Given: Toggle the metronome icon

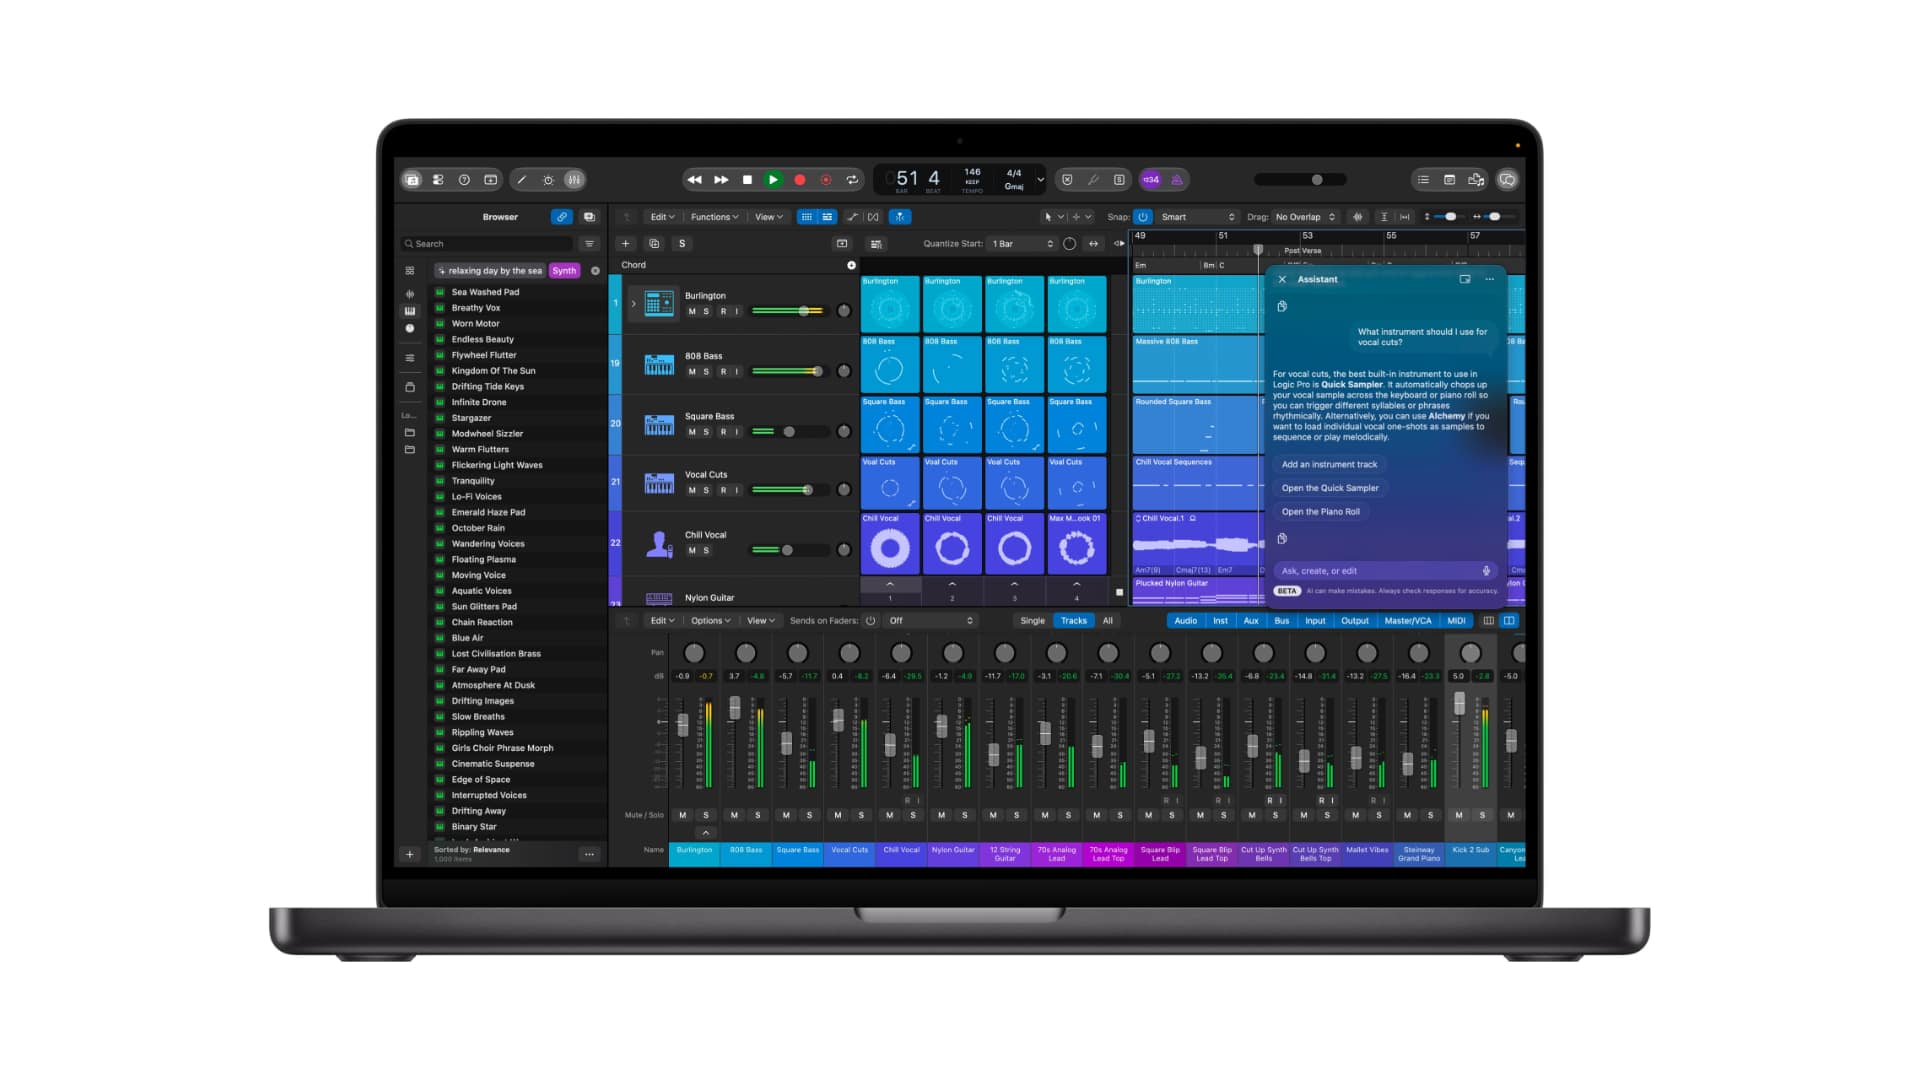Looking at the screenshot, I should pos(1177,180).
